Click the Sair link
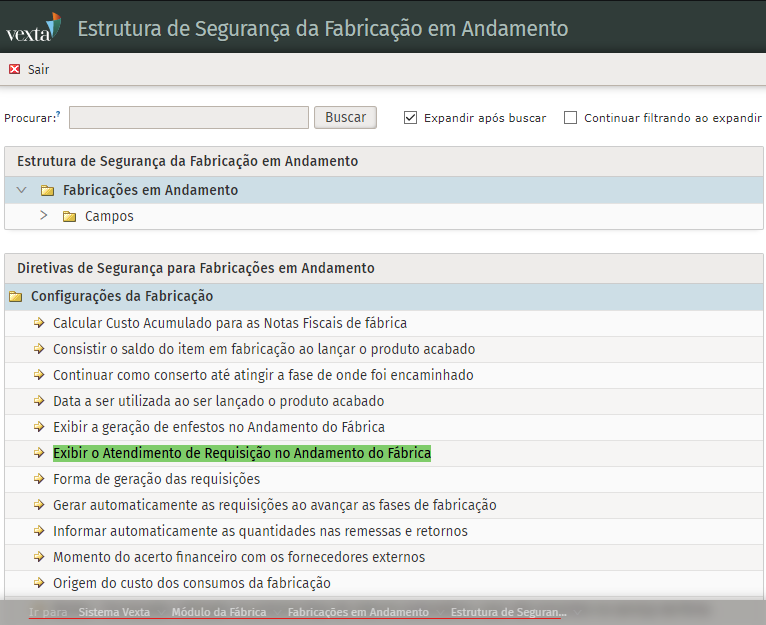Screen dimensions: 766x625 [x=38, y=70]
